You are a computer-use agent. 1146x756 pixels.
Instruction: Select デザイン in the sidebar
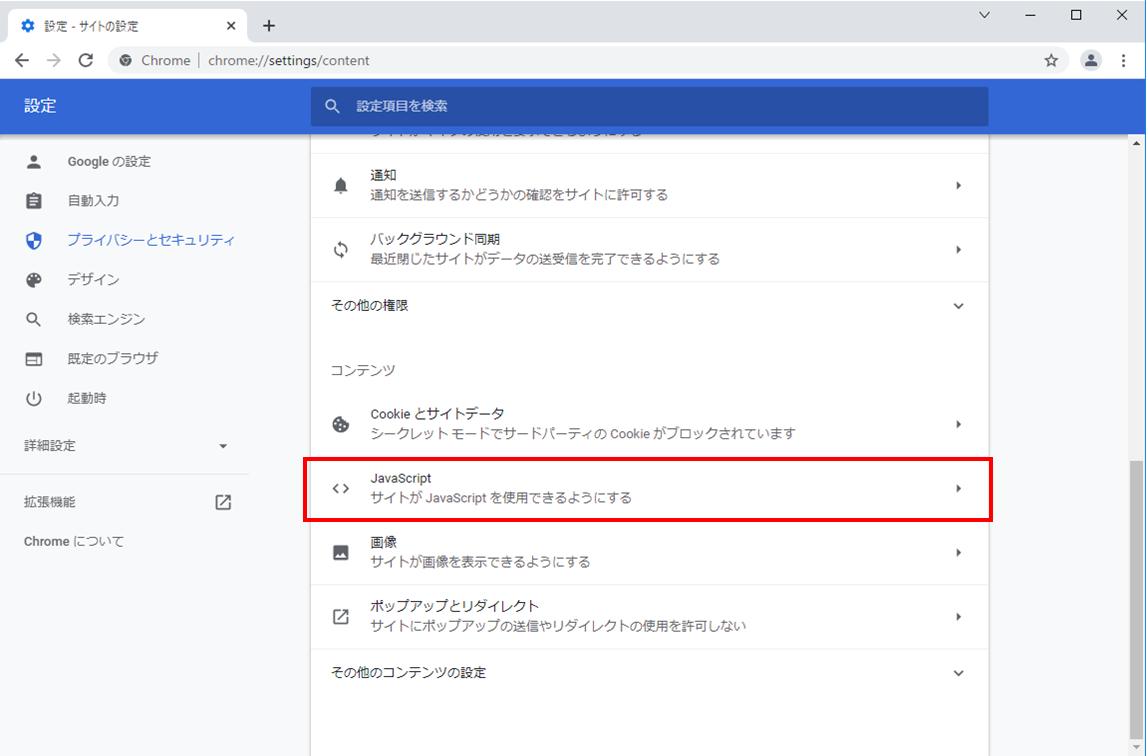click(94, 280)
